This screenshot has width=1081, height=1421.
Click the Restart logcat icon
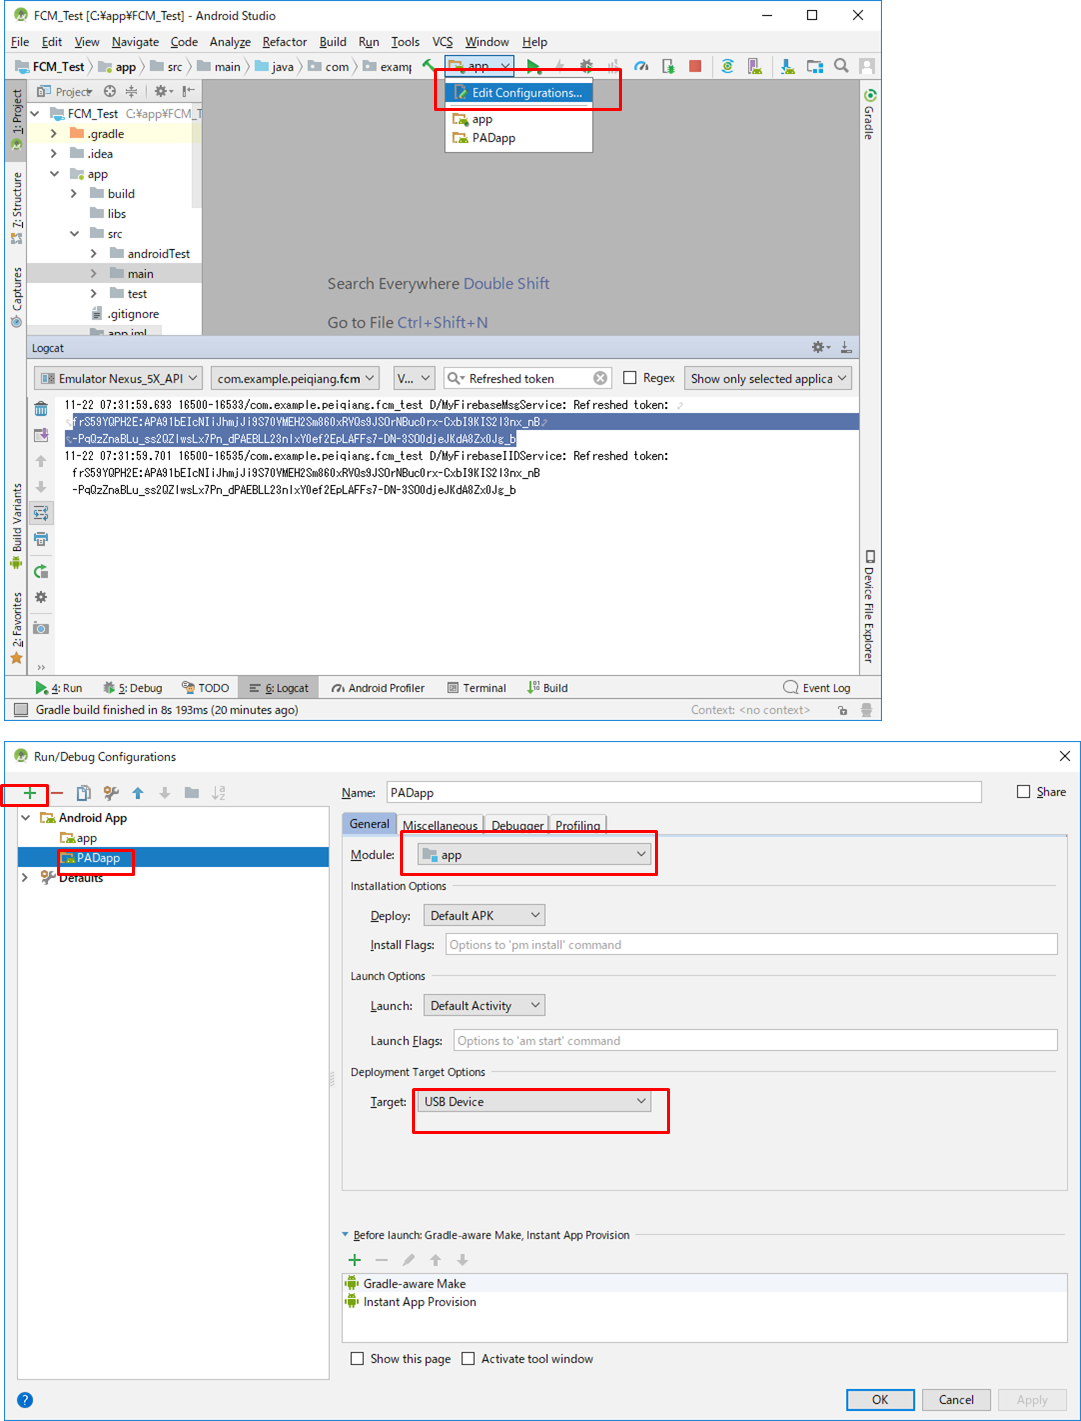(x=41, y=571)
